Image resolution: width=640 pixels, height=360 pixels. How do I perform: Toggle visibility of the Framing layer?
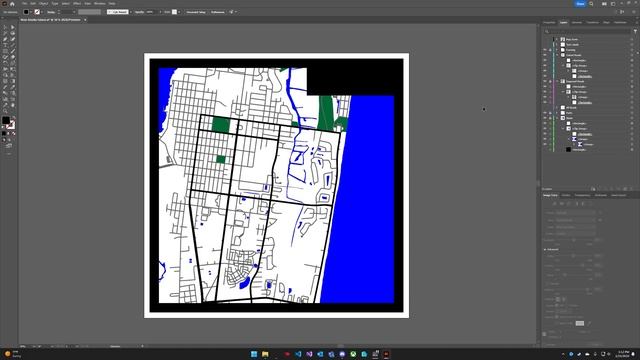pos(544,50)
